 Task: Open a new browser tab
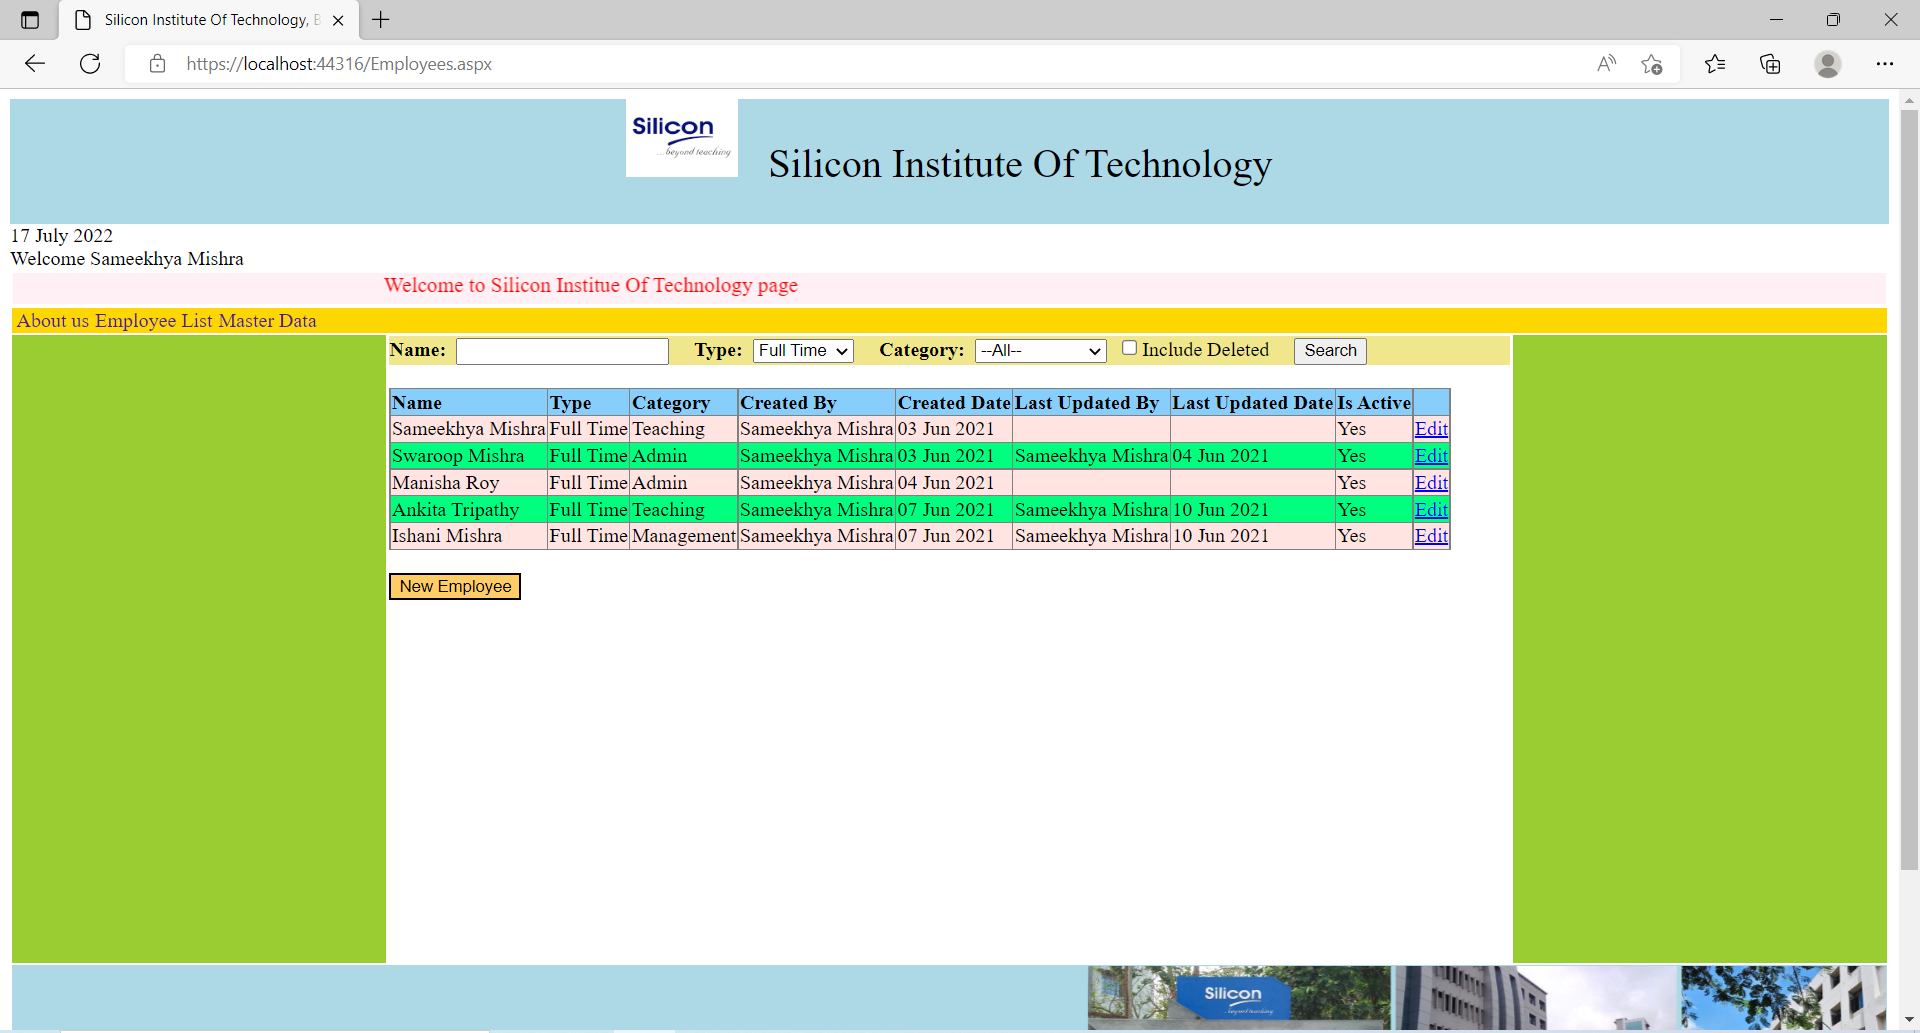380,19
